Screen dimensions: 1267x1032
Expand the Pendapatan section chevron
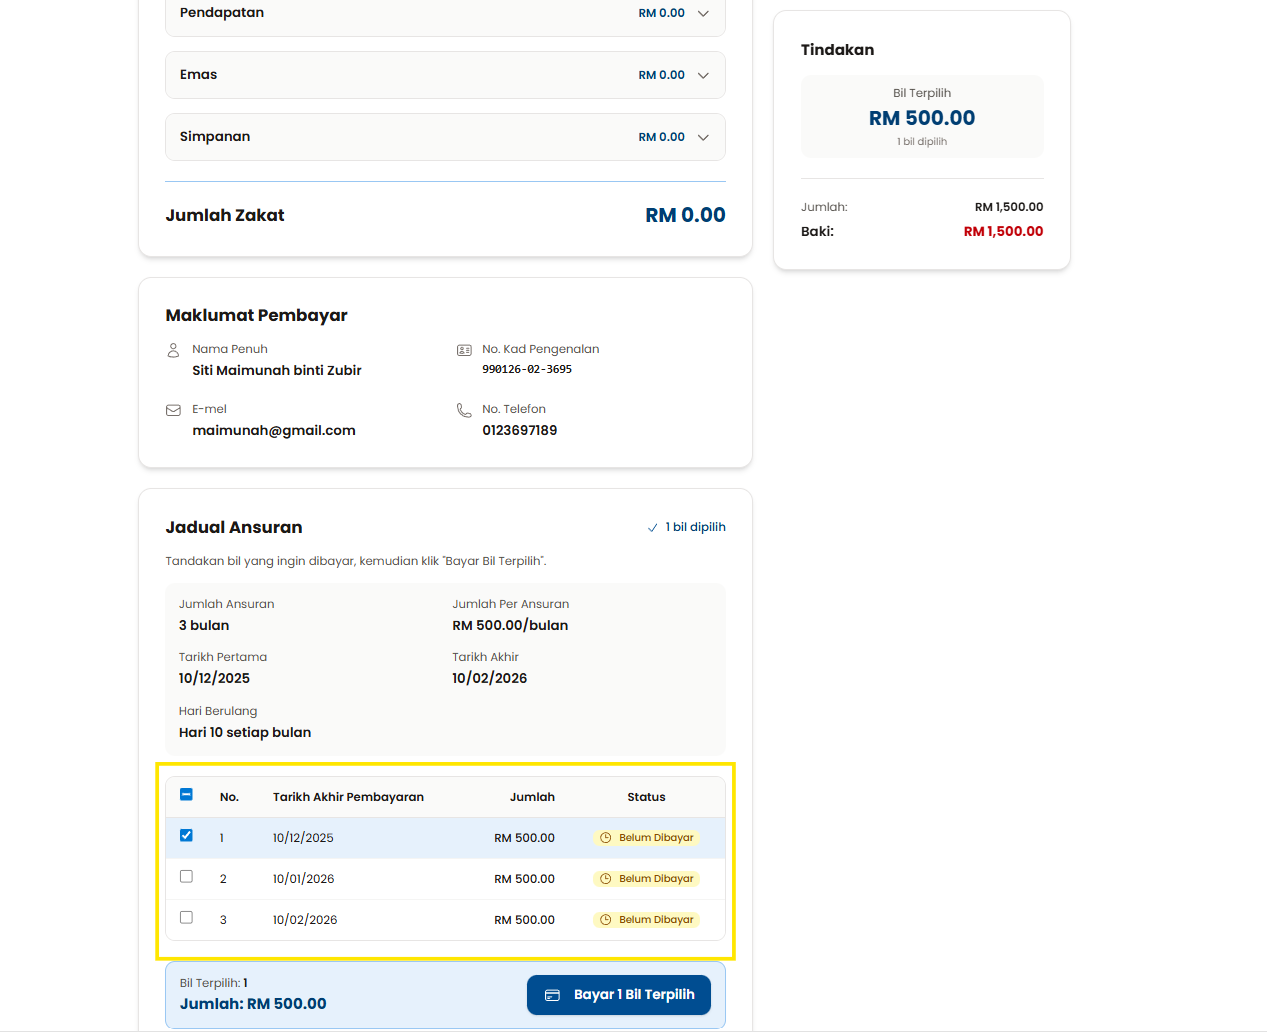(x=703, y=14)
